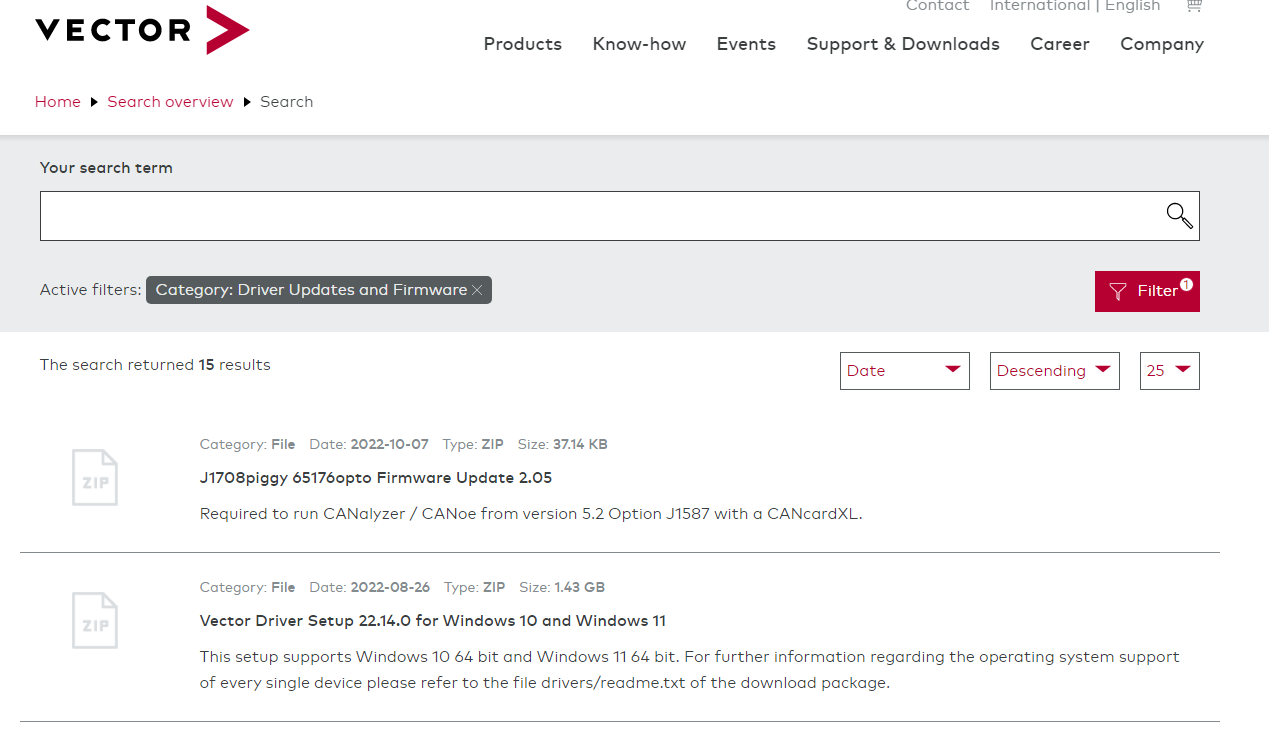Open the Date sort dropdown
The image size is (1269, 737).
click(905, 370)
